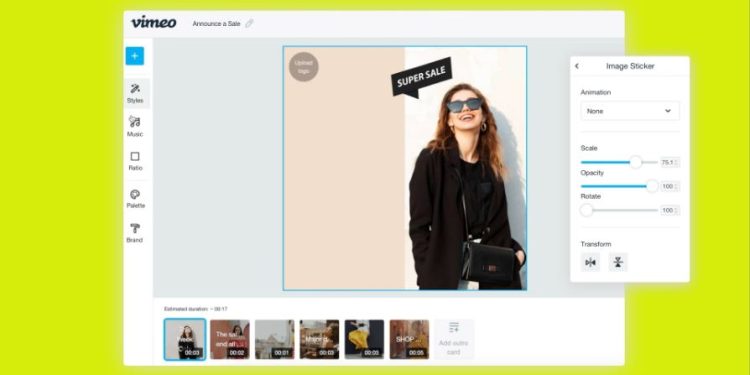Edit the project title pencil icon
Viewport: 750px width, 375px height.
(x=249, y=23)
